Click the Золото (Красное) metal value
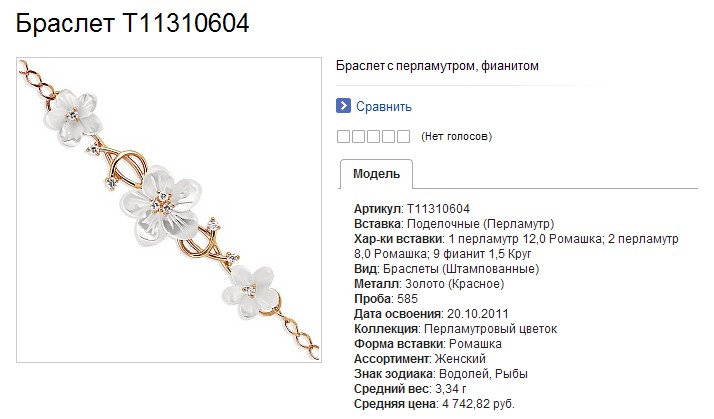The height and width of the screenshot is (419, 714). [454, 284]
